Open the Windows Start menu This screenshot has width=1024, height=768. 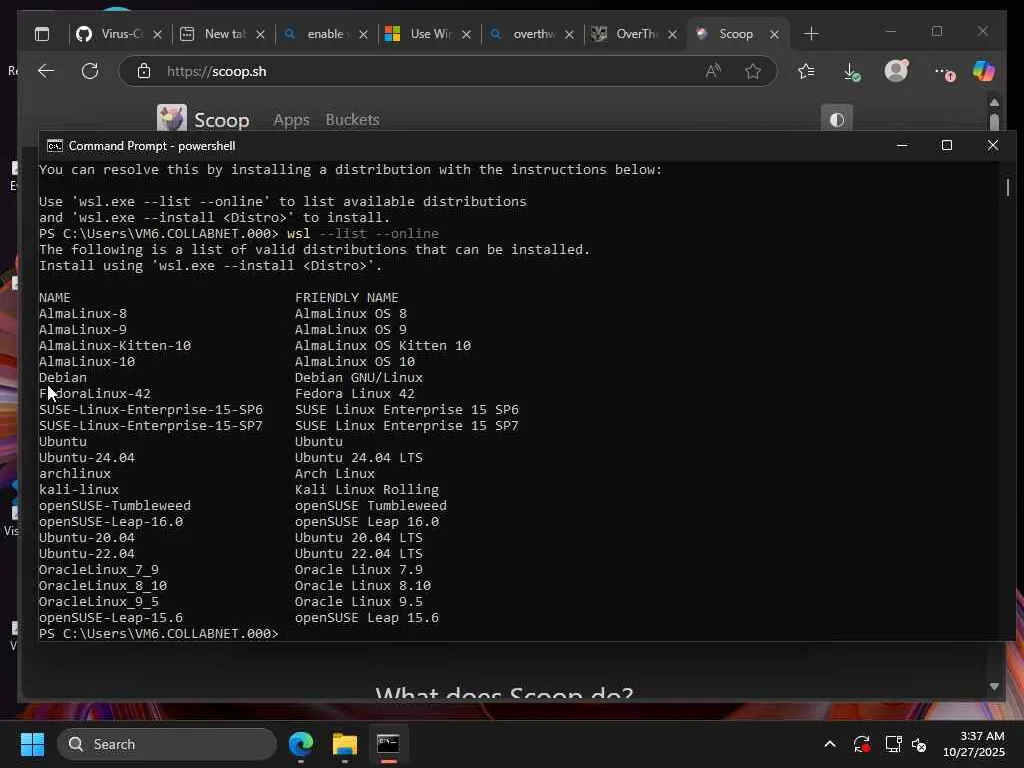(32, 744)
